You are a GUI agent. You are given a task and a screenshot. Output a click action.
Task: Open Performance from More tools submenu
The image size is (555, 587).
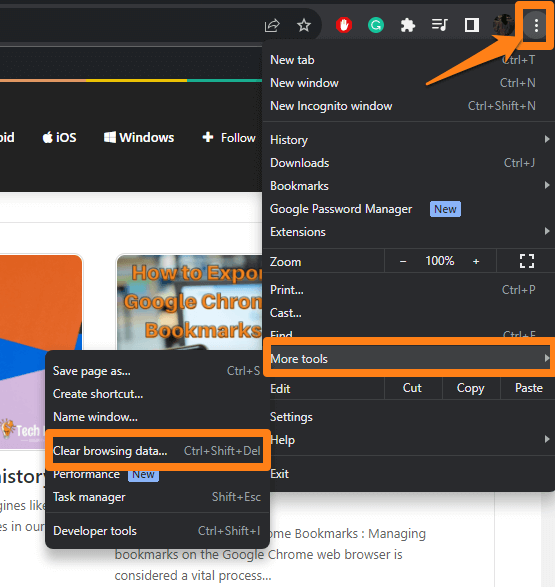click(157, 475)
